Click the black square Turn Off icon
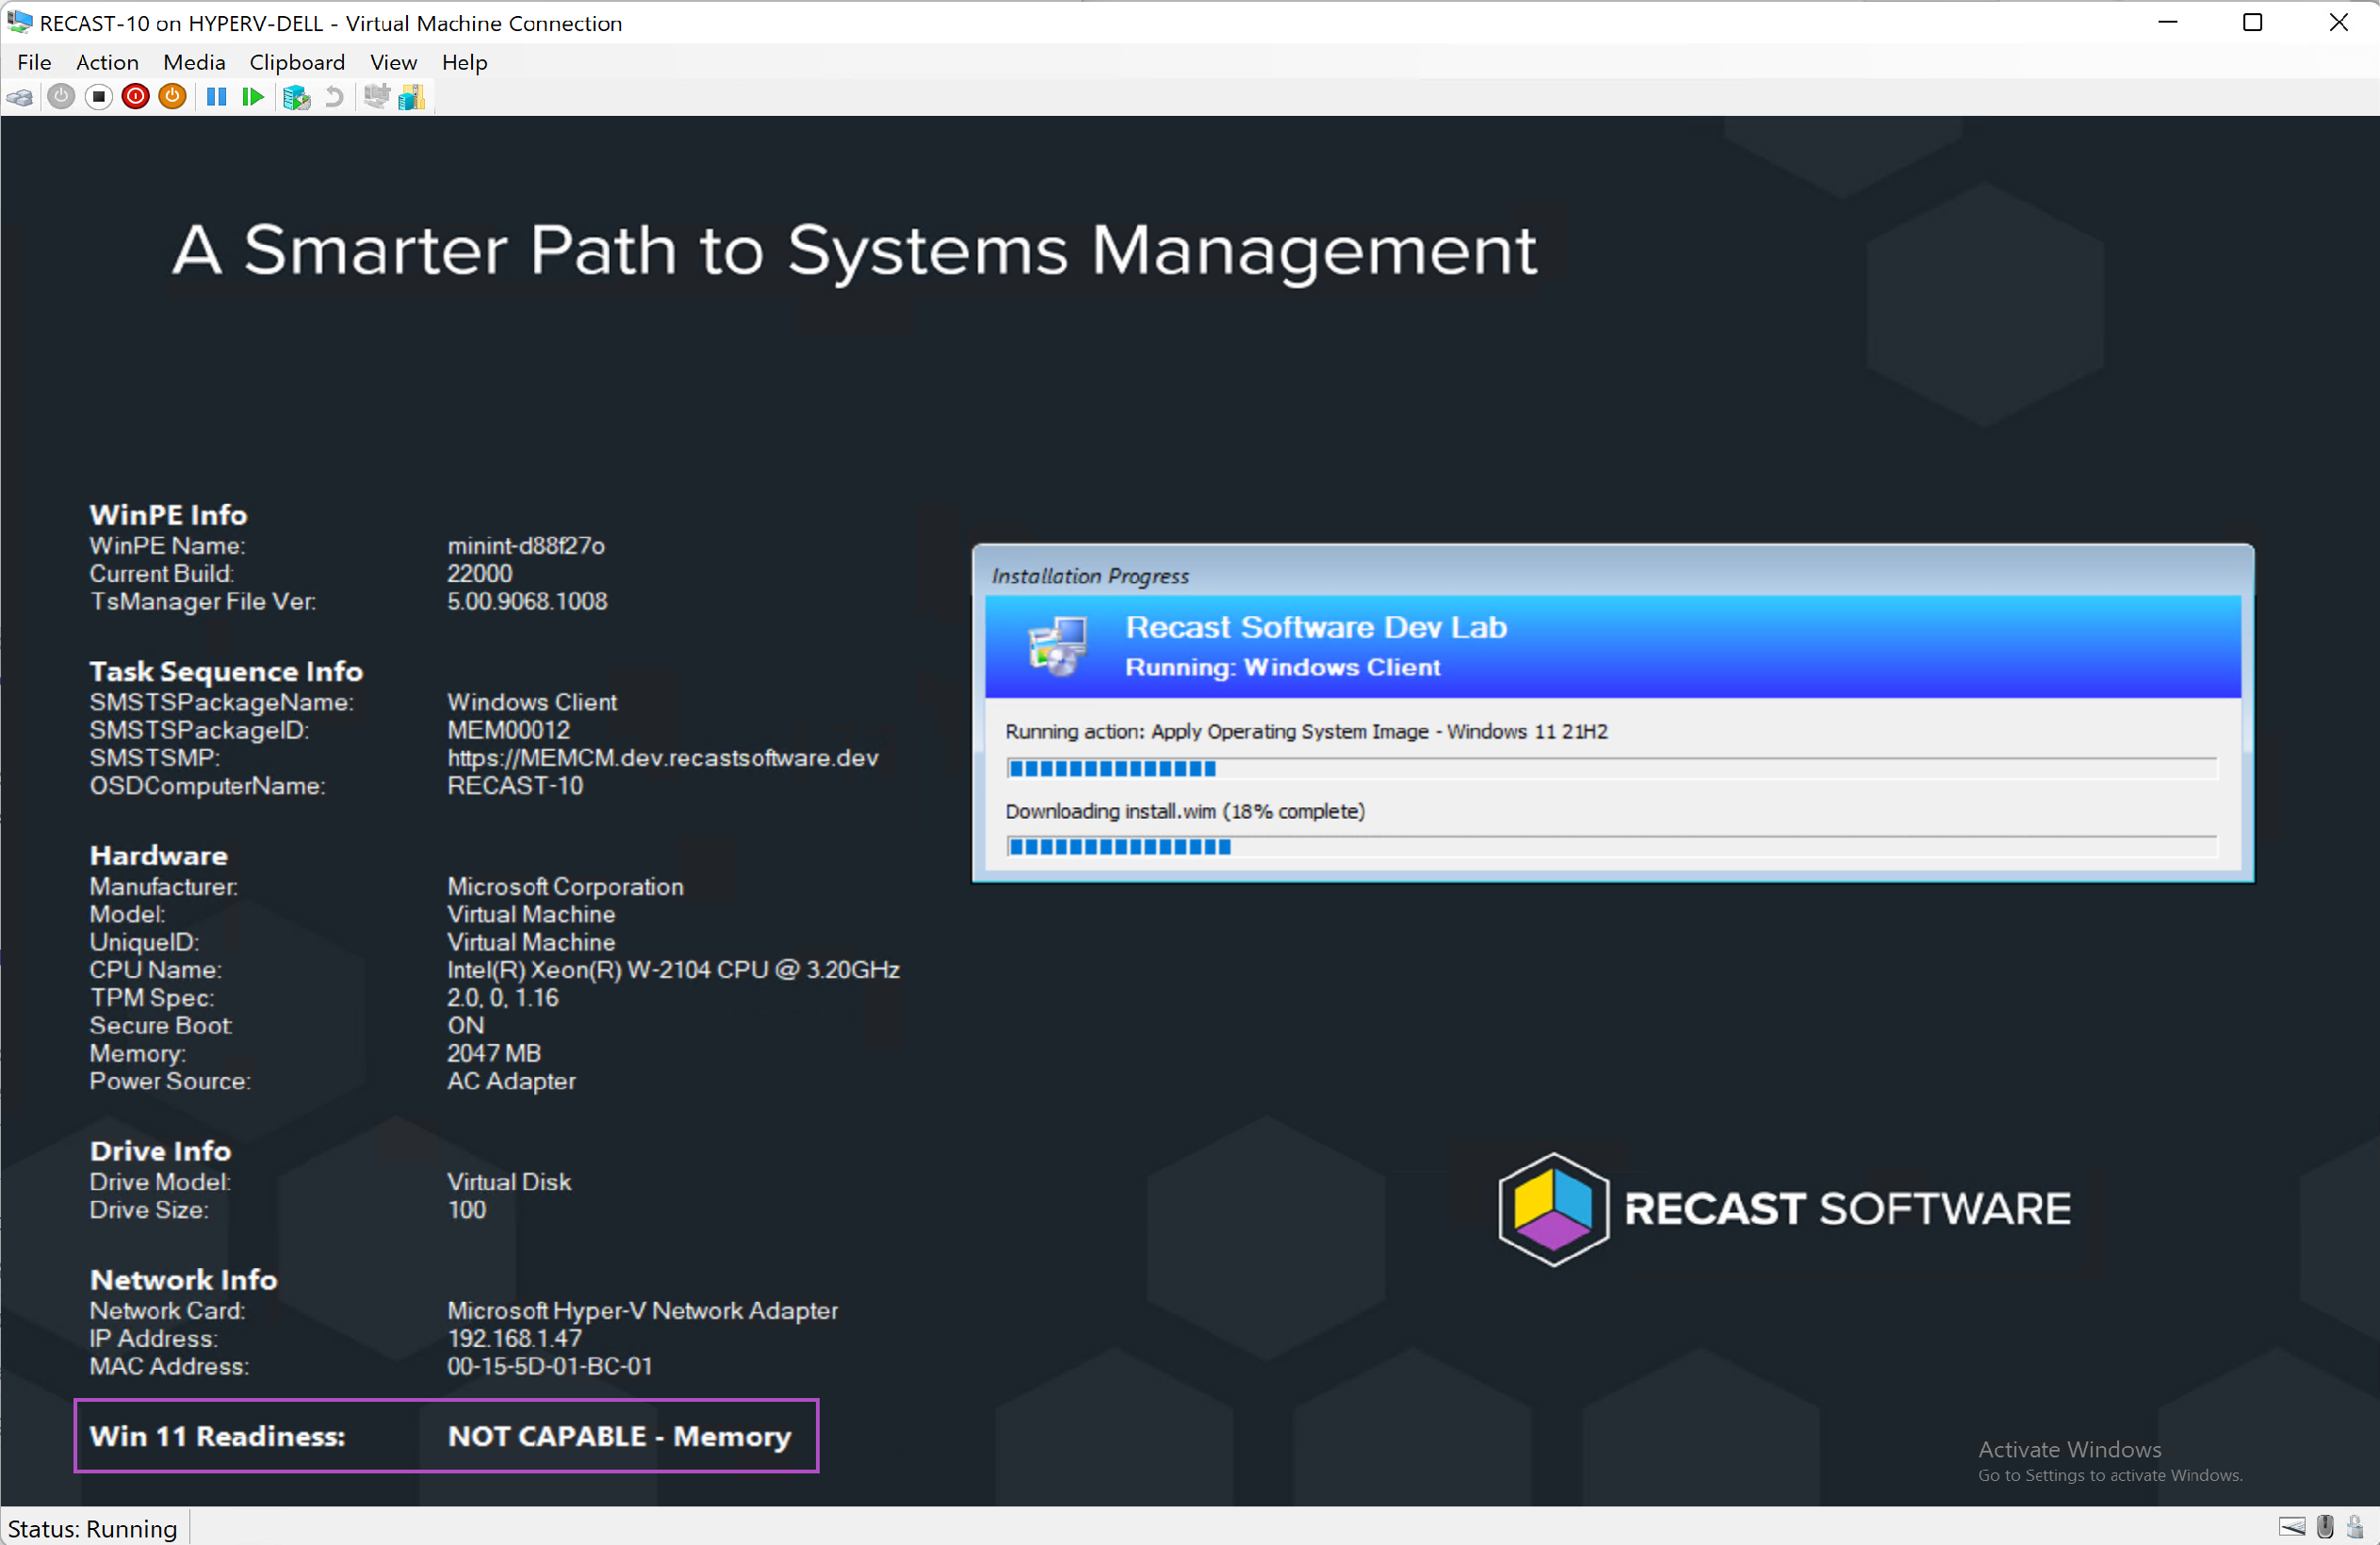The width and height of the screenshot is (2380, 1545). click(x=98, y=97)
